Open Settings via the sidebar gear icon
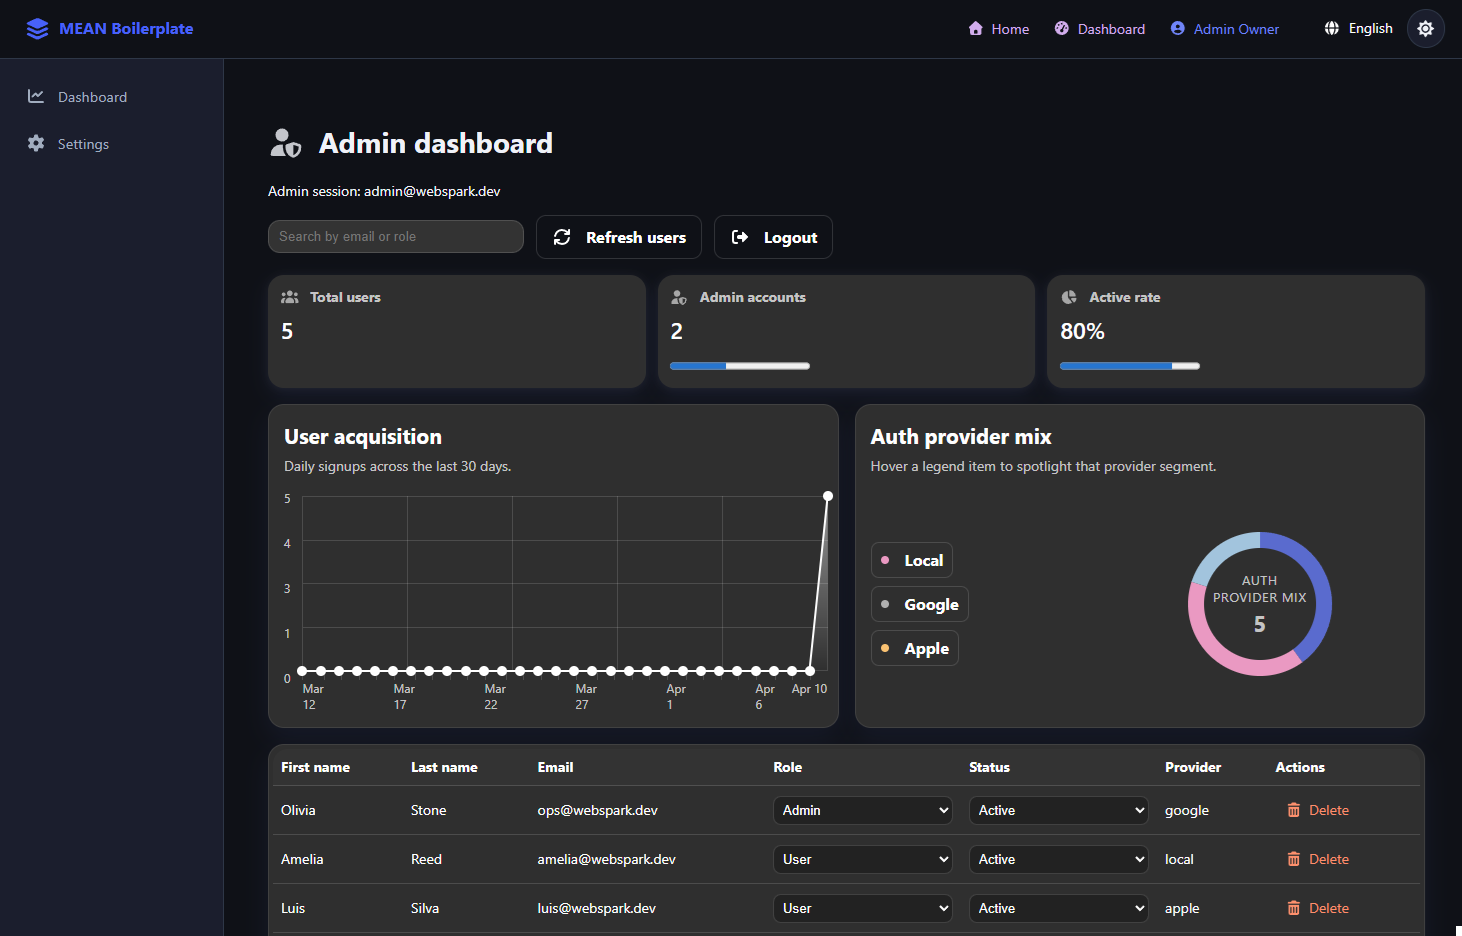The image size is (1462, 936). [x=36, y=143]
